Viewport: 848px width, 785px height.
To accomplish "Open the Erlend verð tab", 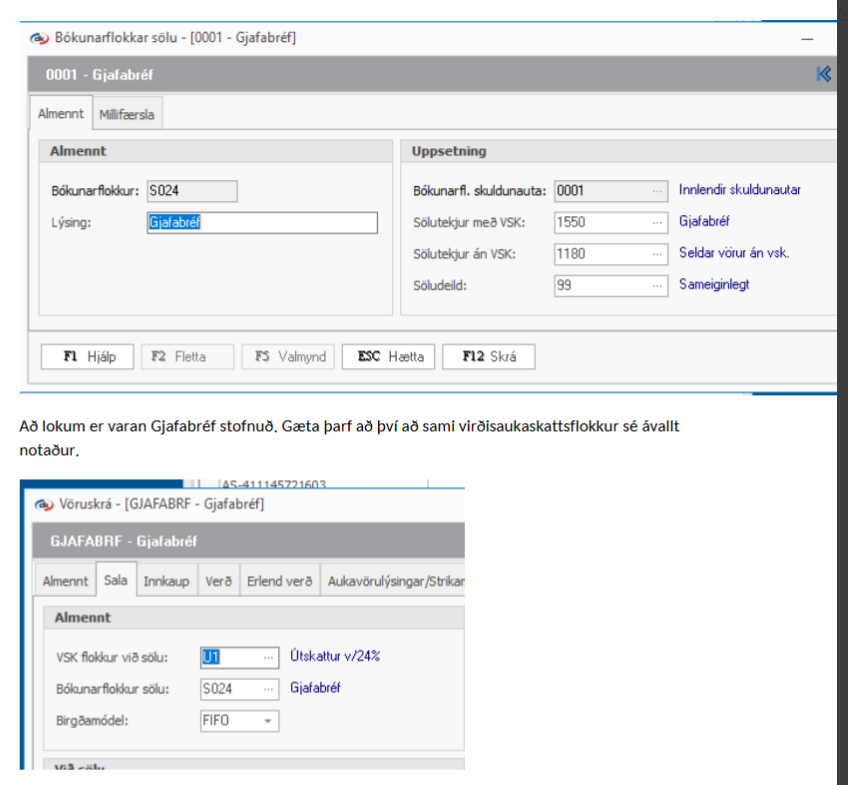I will click(x=279, y=581).
